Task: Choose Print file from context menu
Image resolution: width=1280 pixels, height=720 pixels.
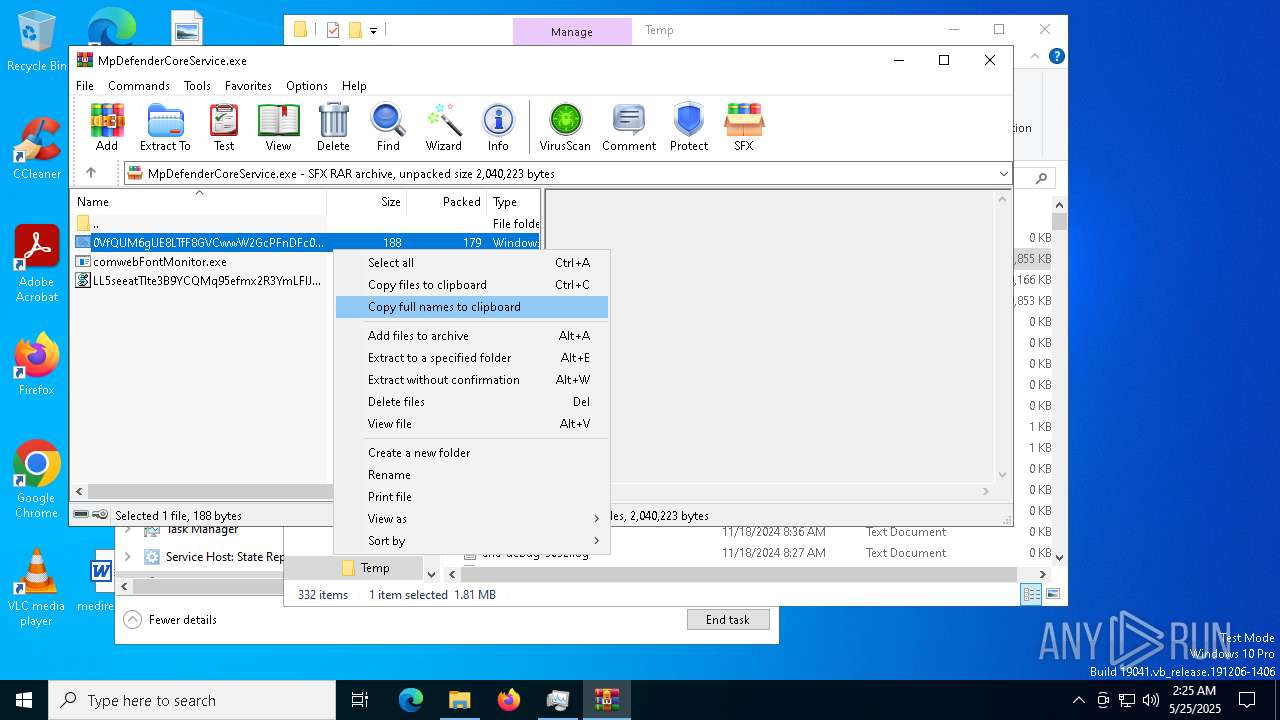Action: (472, 497)
